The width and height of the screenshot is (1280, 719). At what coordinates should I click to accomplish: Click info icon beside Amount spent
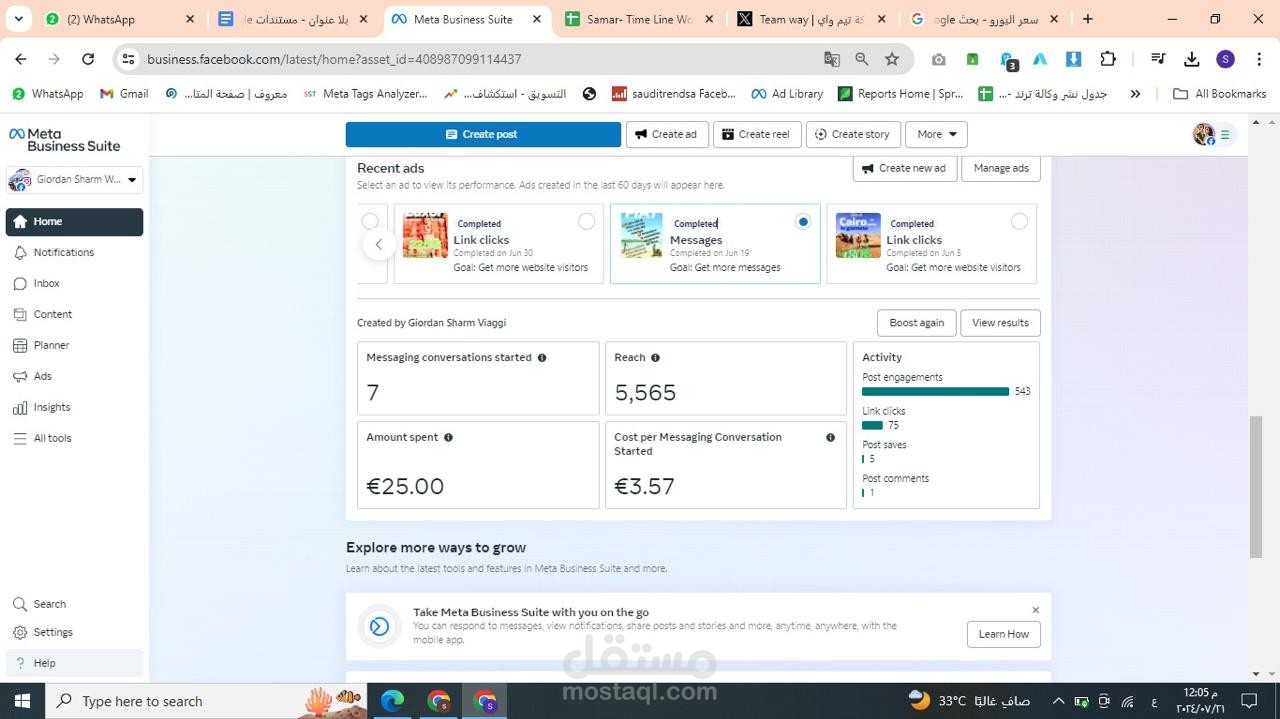(448, 438)
